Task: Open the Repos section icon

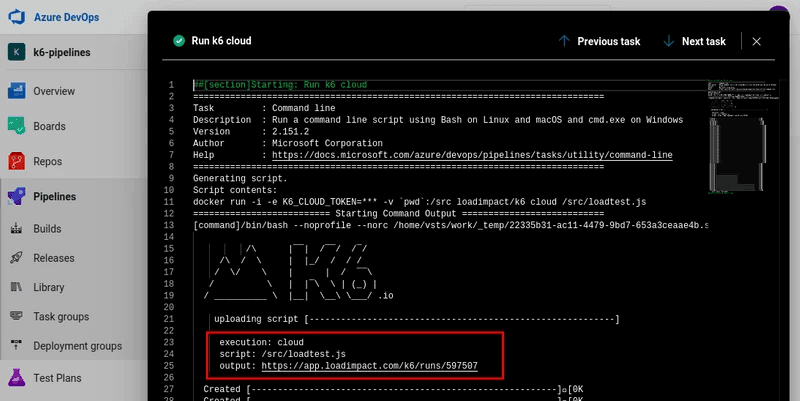Action: click(16, 161)
